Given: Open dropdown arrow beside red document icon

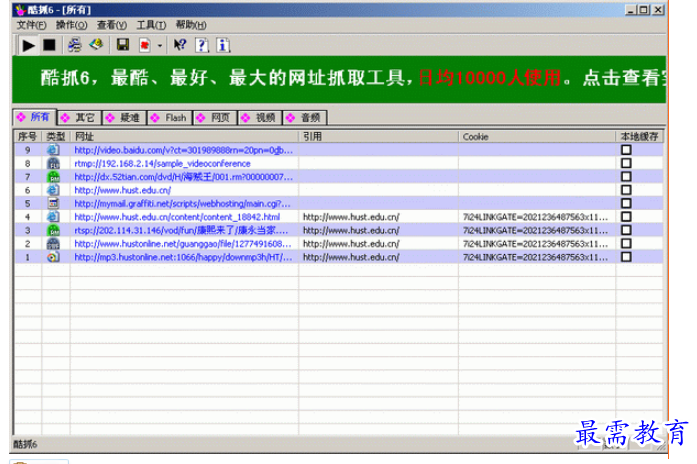Looking at the screenshot, I should 160,45.
